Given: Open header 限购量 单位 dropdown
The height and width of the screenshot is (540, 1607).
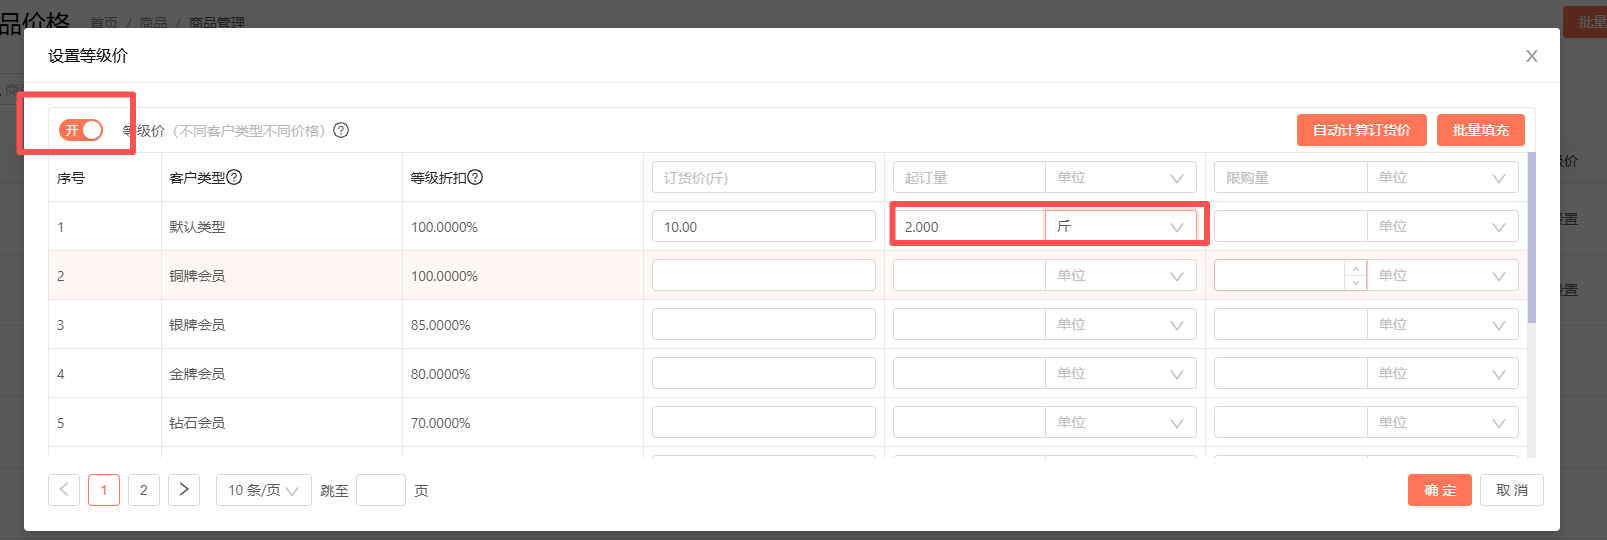Looking at the screenshot, I should point(1443,177).
